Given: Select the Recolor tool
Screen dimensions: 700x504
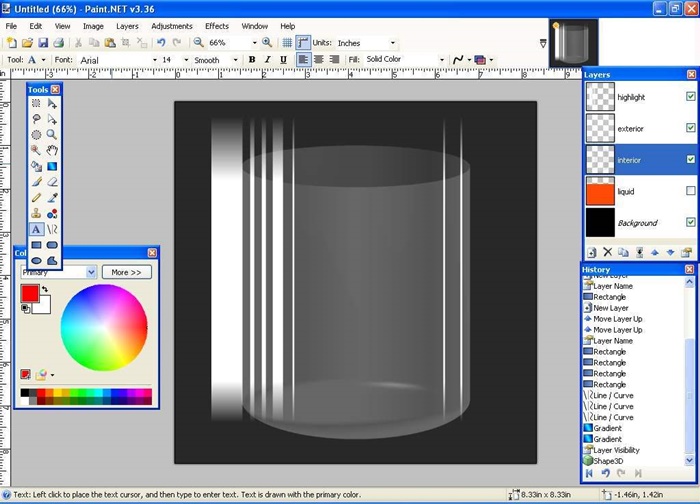Looking at the screenshot, I should click(x=52, y=213).
